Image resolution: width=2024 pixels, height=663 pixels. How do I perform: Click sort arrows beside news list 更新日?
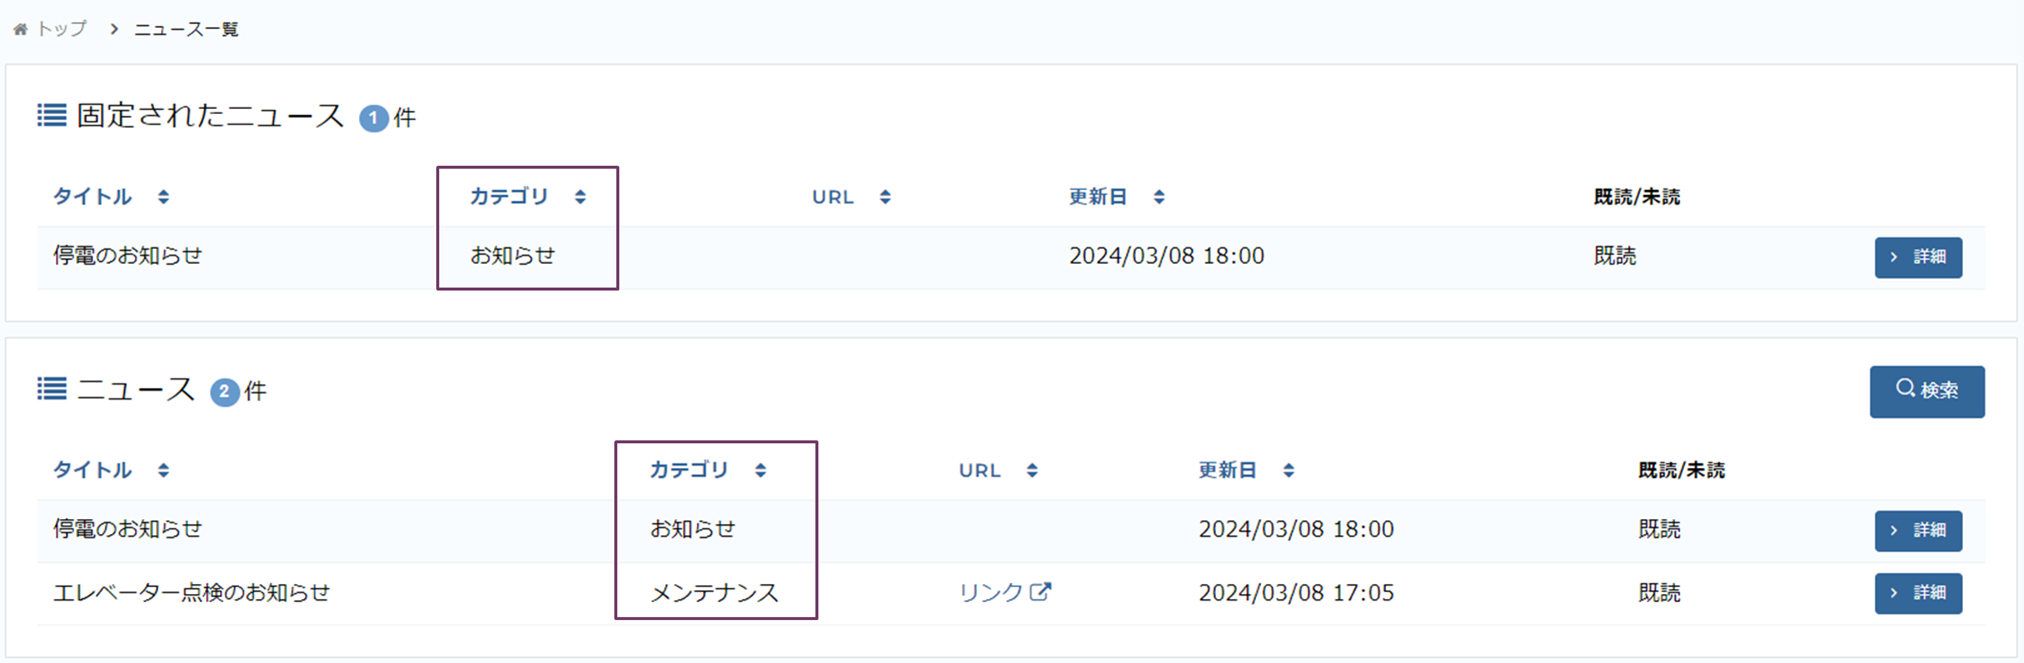(1289, 470)
